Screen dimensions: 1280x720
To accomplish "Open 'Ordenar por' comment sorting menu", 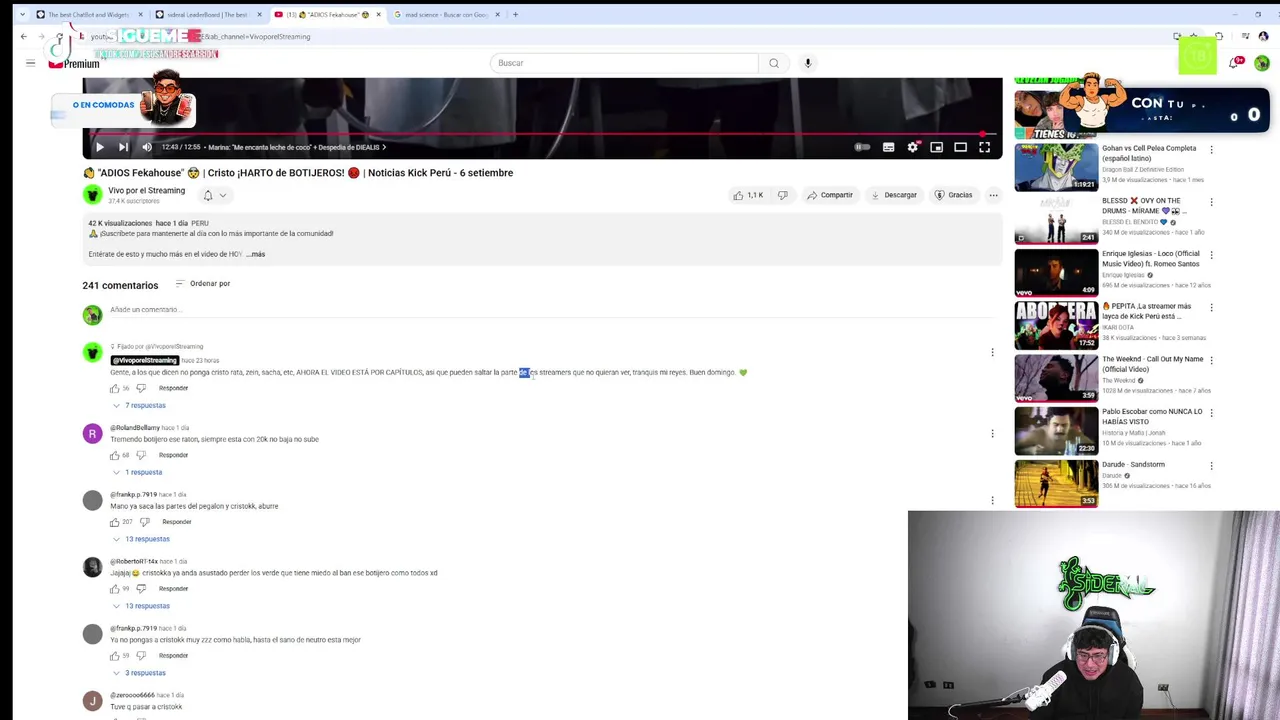I will tap(203, 283).
